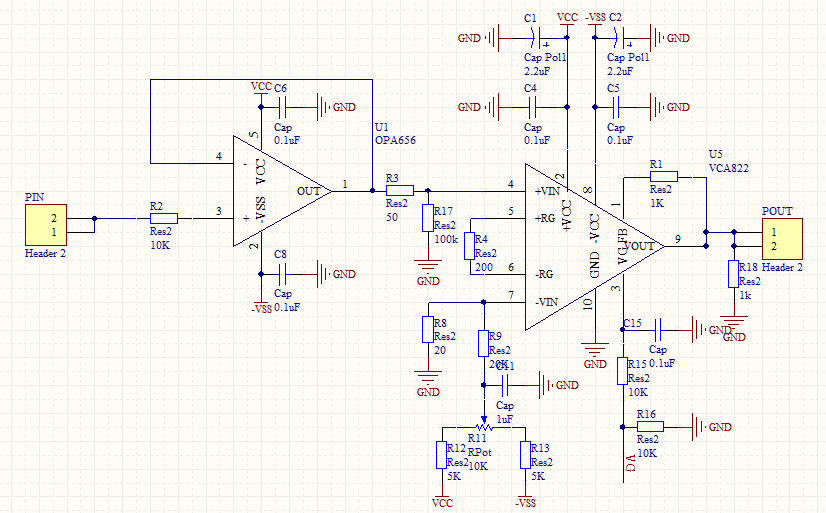The image size is (826, 513).
Task: Click the OUT pin label on OPA656
Action: point(308,191)
